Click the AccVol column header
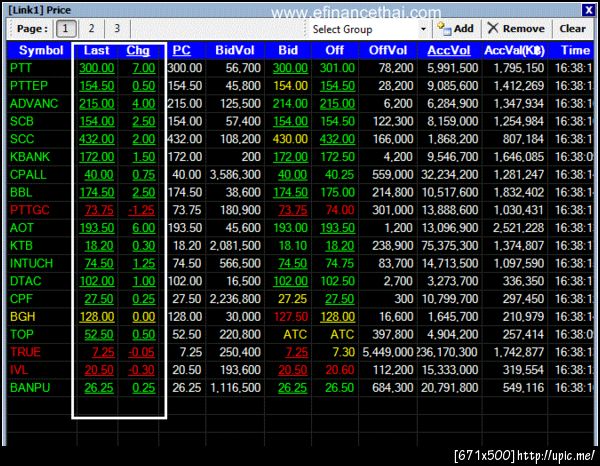This screenshot has width=600, height=466. 448,51
